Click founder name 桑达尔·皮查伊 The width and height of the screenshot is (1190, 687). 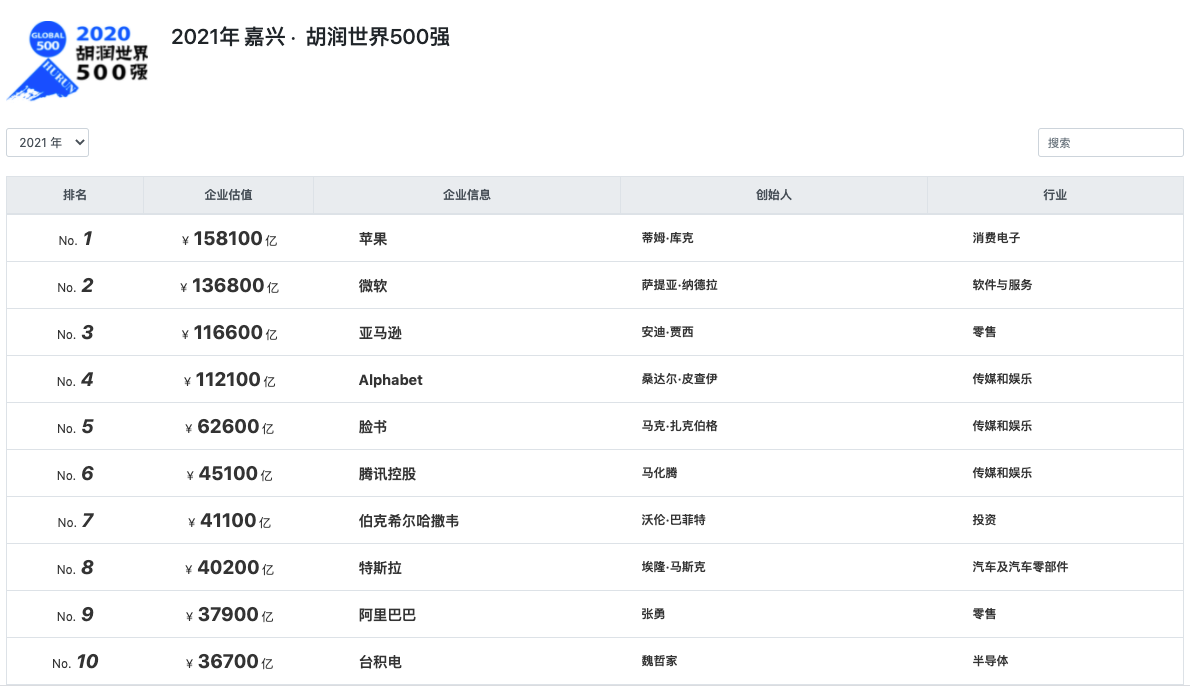click(x=679, y=380)
